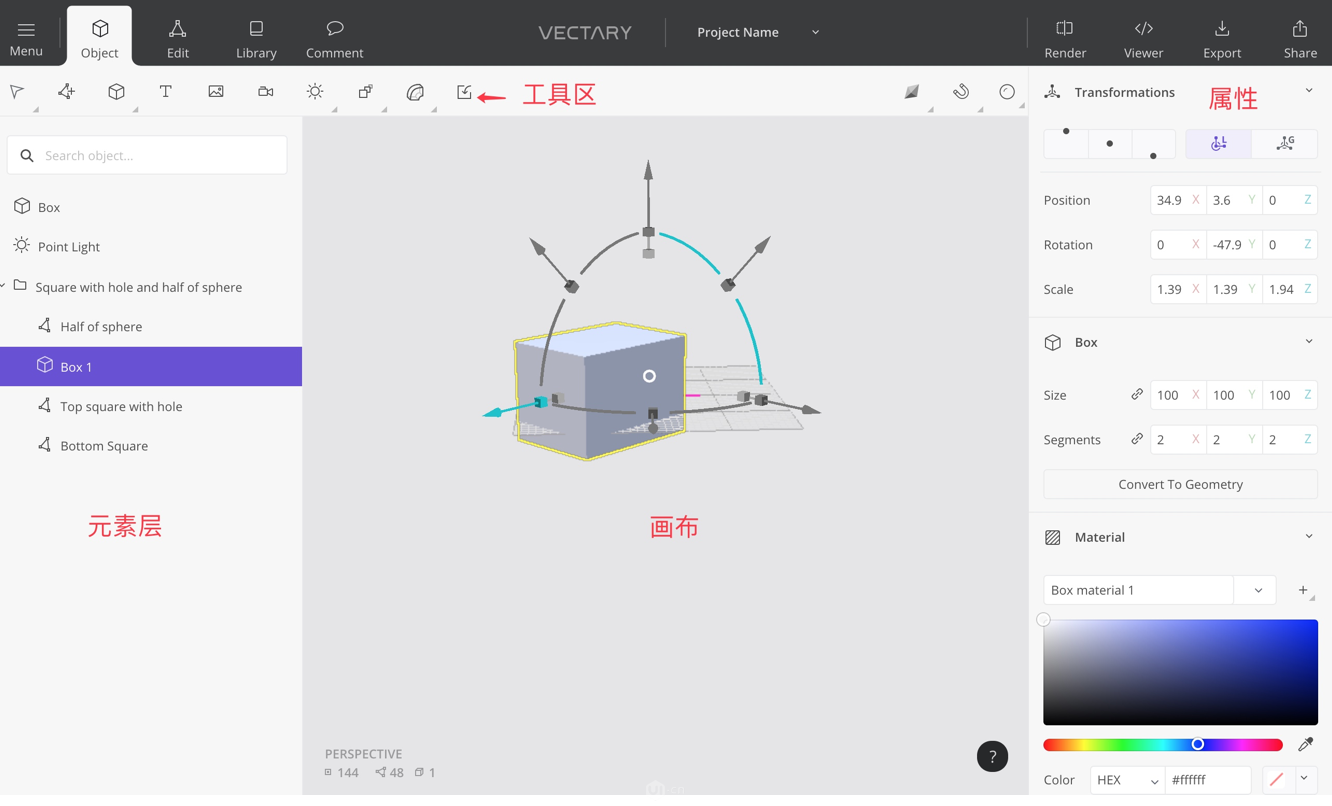
Task: Click the color texture swatch
Action: point(1276,780)
